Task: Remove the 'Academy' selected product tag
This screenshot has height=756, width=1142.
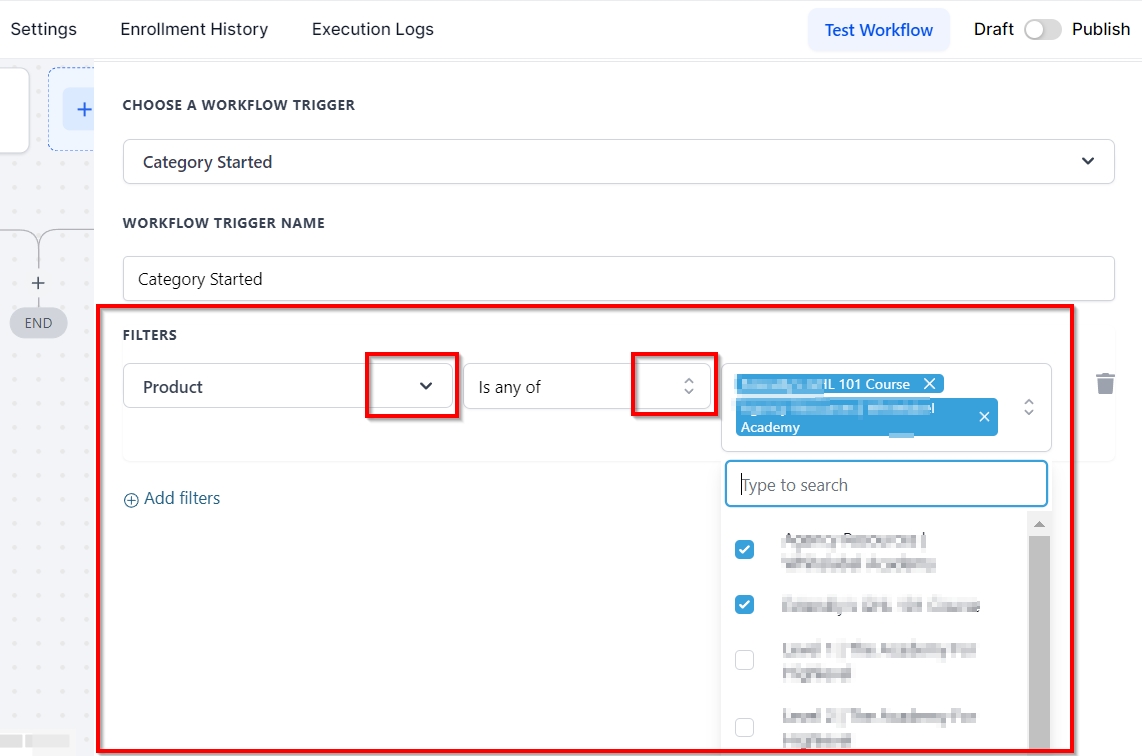Action: 983,417
